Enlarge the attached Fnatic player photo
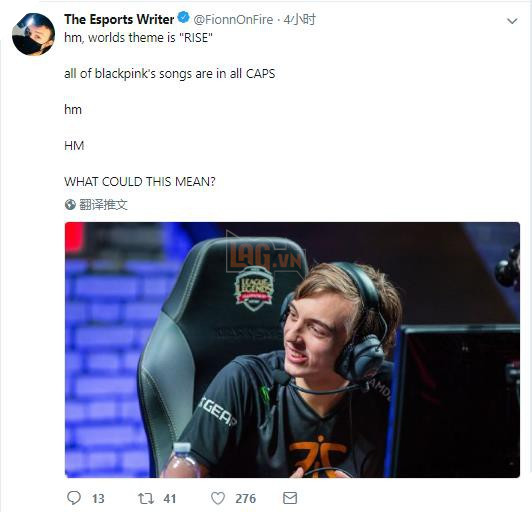 [292, 350]
